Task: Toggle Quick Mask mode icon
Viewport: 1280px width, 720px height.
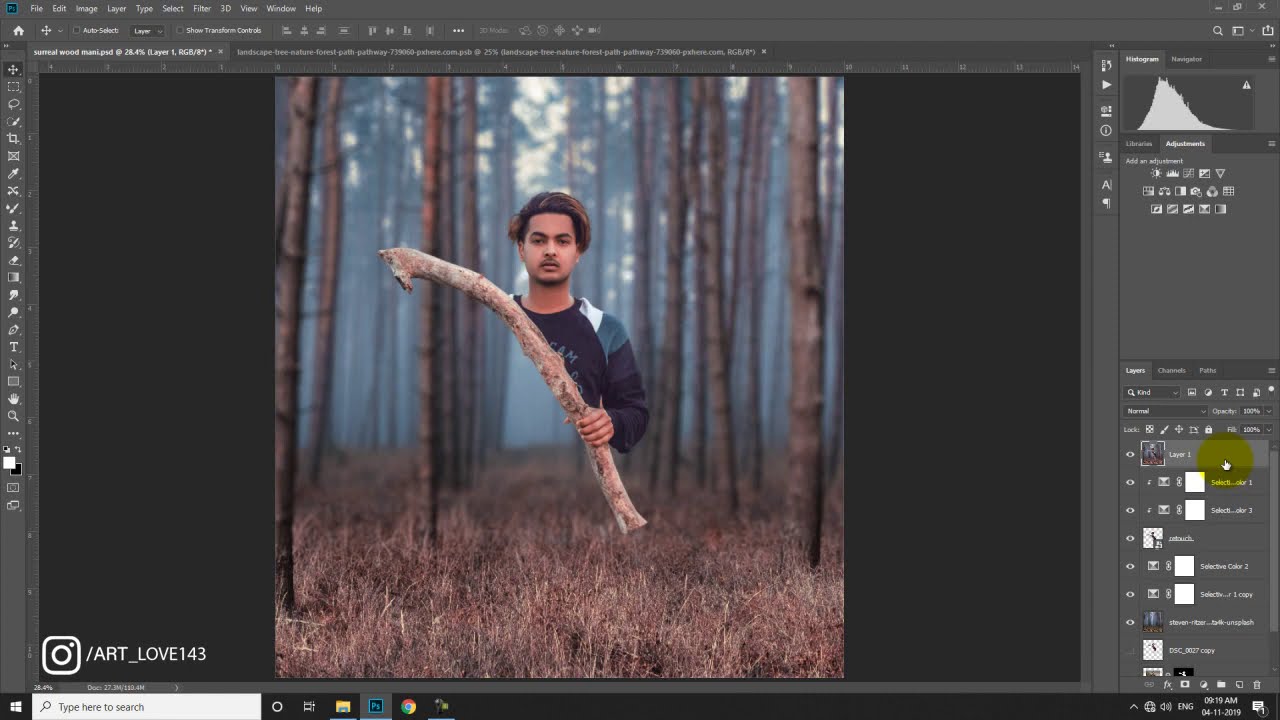Action: pos(14,488)
